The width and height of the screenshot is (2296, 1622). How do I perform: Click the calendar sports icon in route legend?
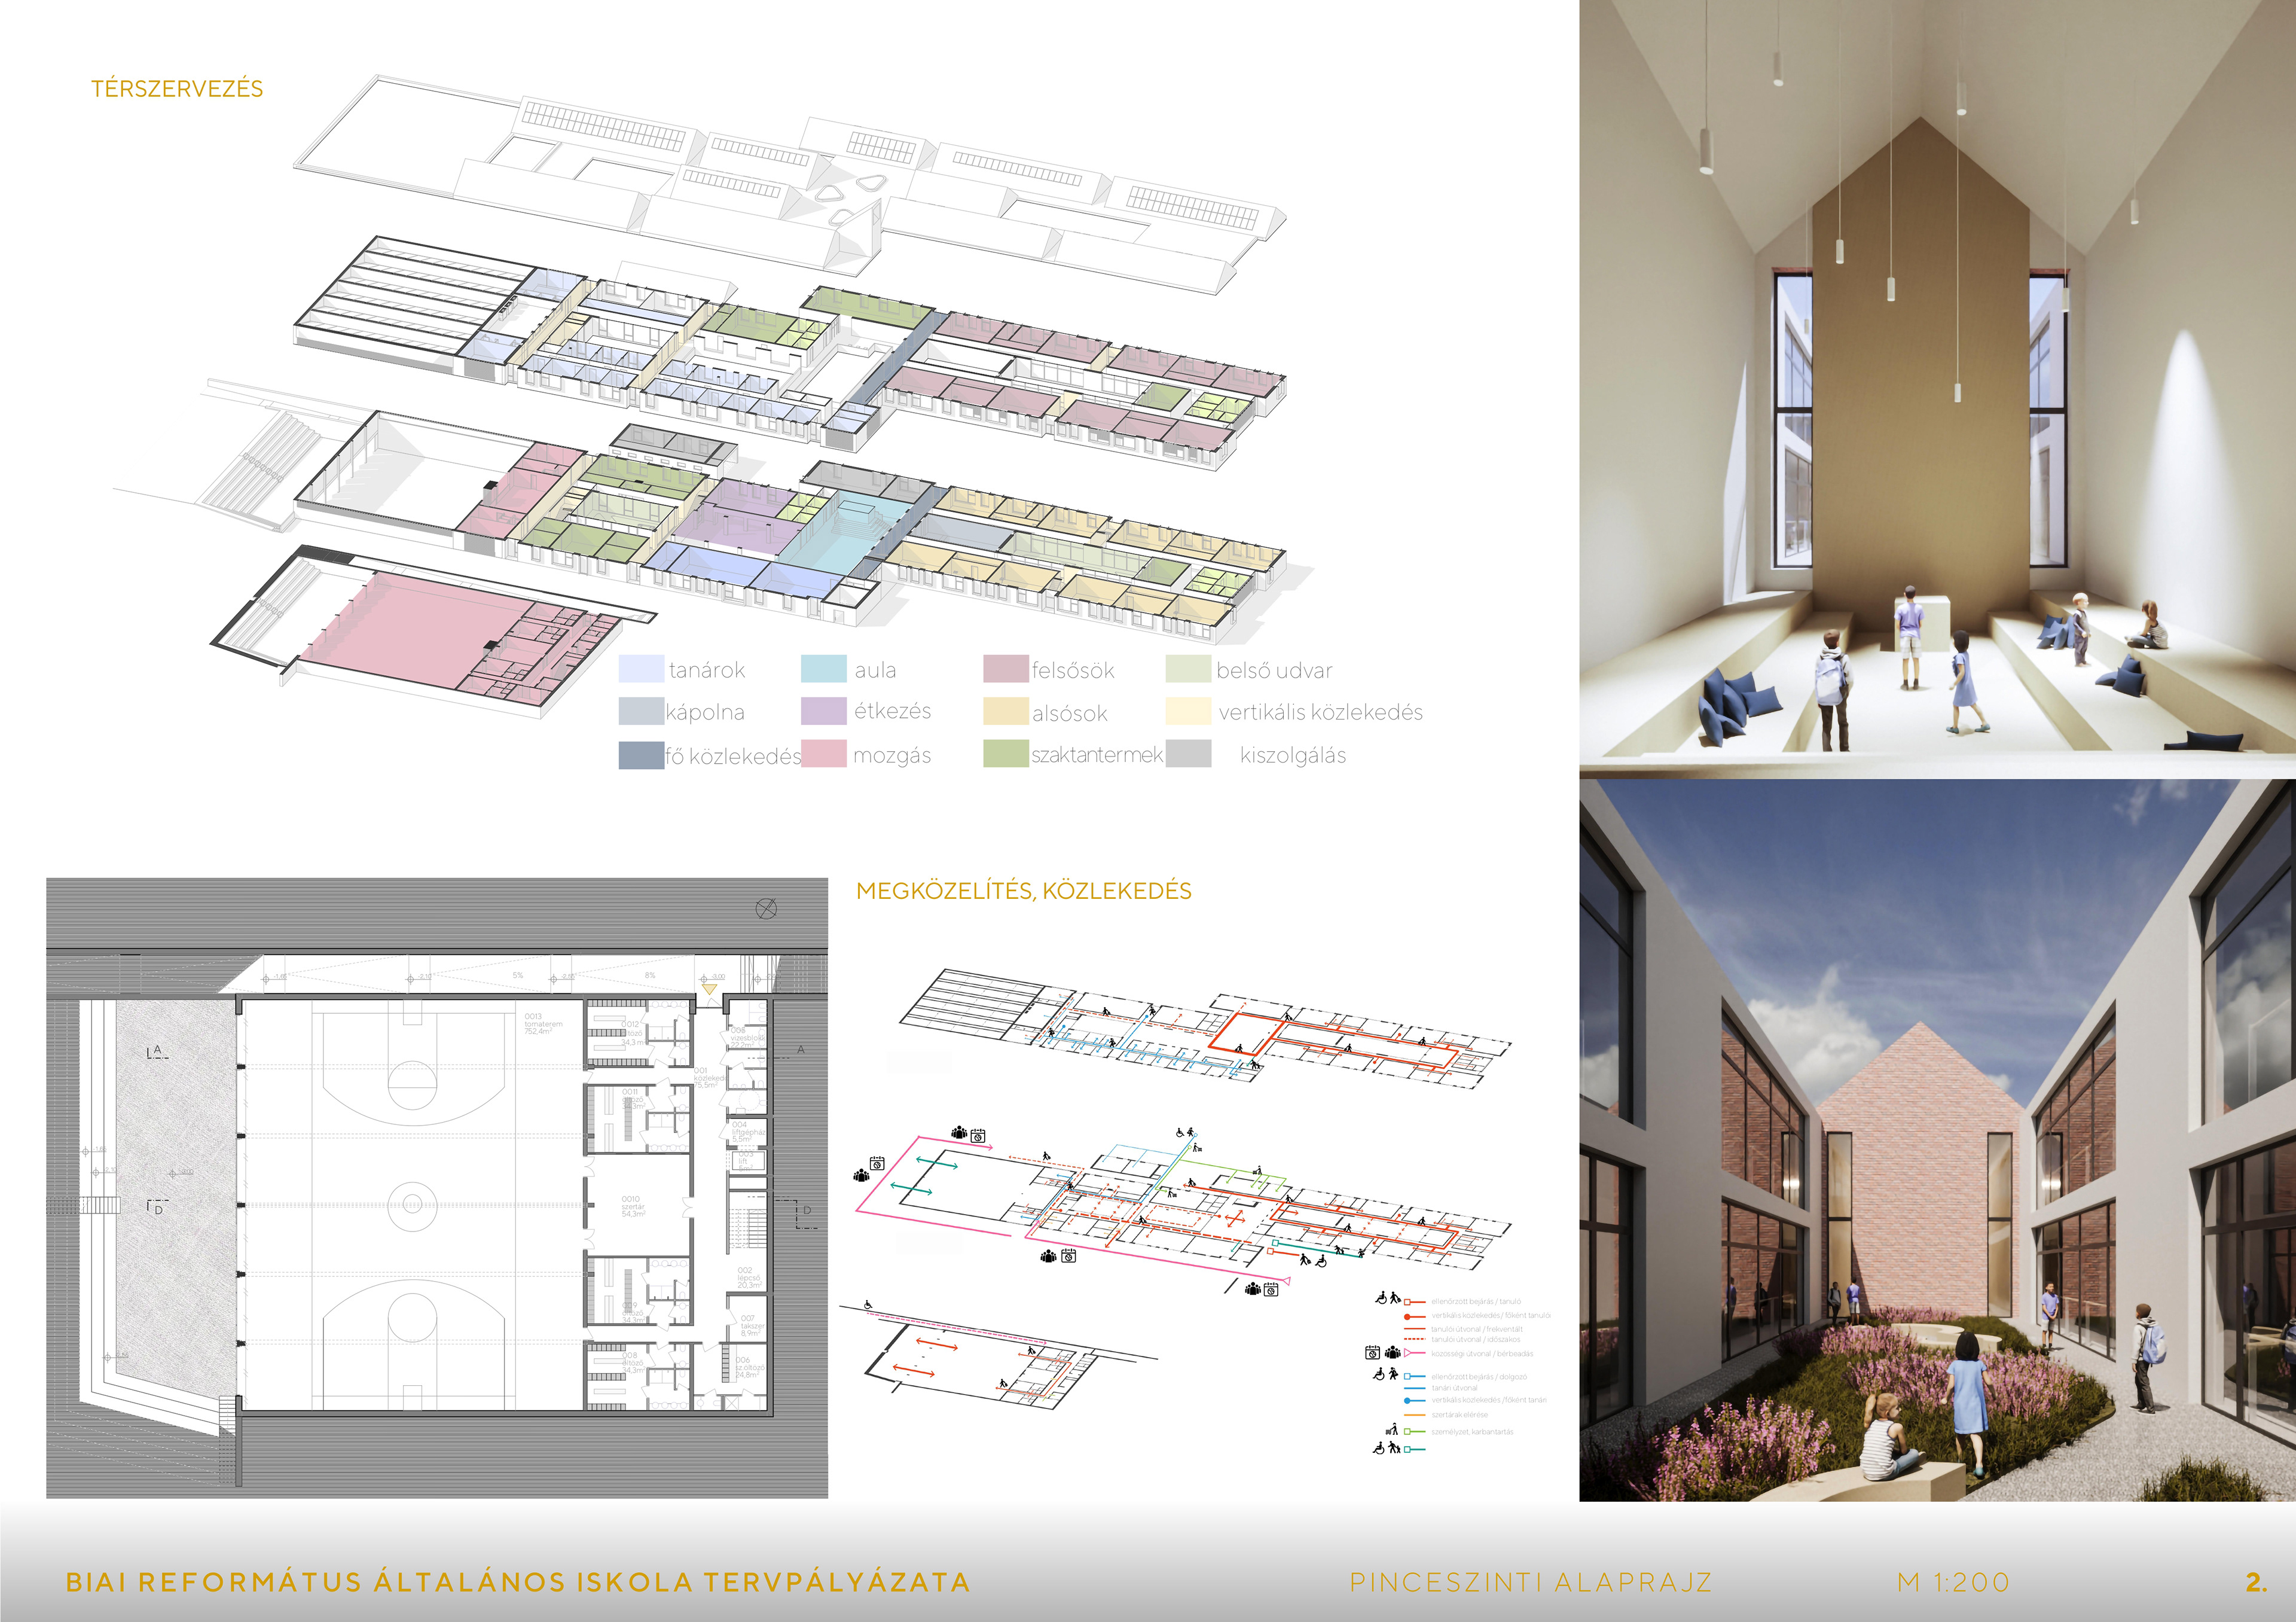pos(1373,1352)
